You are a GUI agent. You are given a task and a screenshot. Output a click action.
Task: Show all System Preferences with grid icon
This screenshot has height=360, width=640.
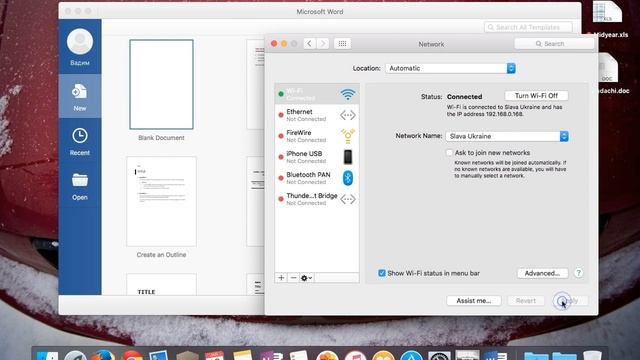click(342, 44)
